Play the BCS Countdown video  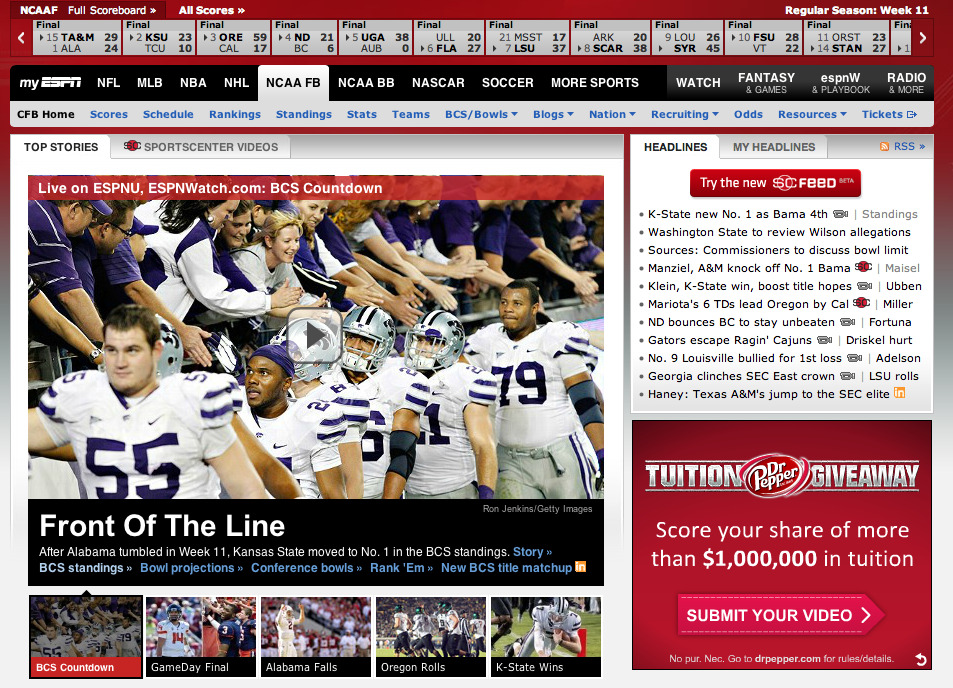314,335
